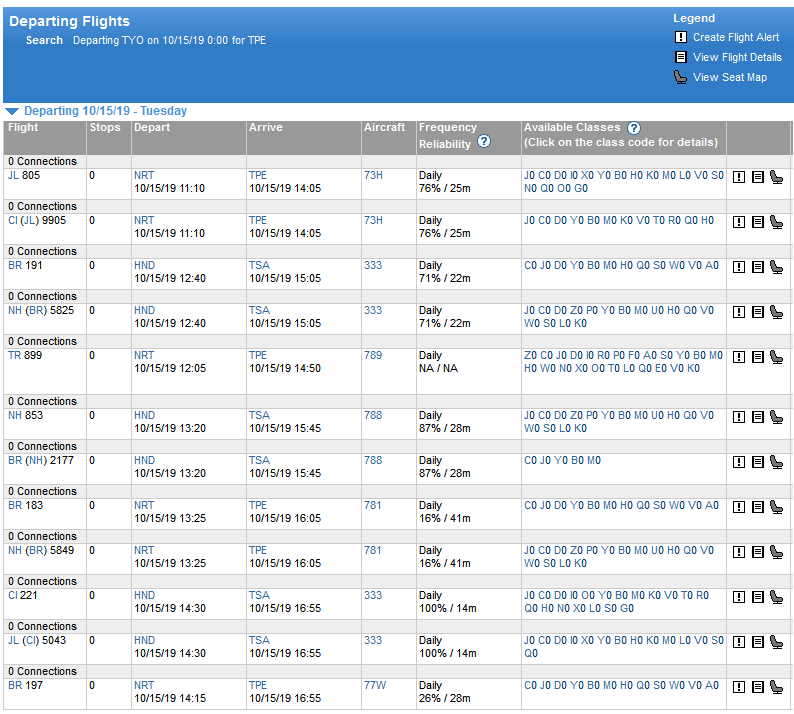Open seat map for NH 853
The image size is (794, 714).
click(776, 417)
